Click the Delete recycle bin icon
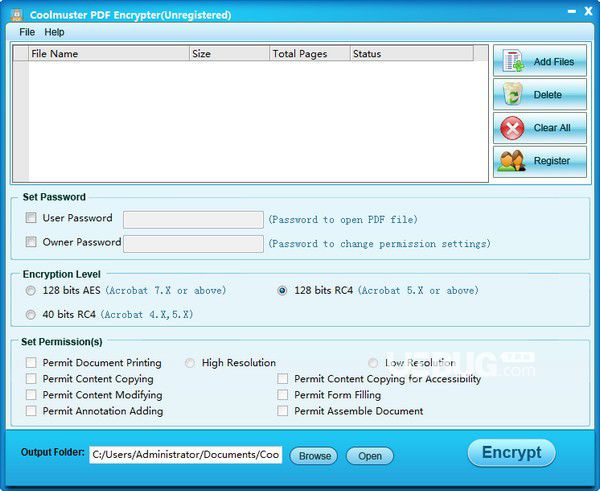The height and width of the screenshot is (491, 600). (x=513, y=94)
